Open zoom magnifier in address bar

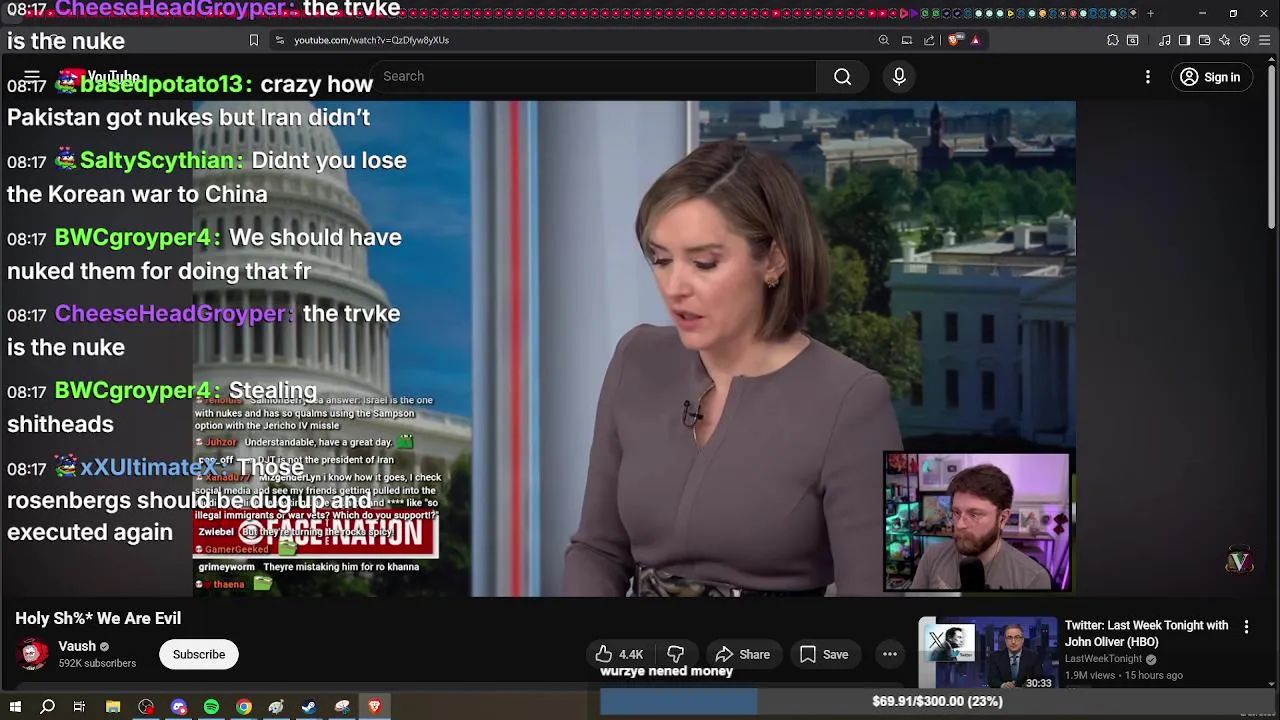point(884,40)
